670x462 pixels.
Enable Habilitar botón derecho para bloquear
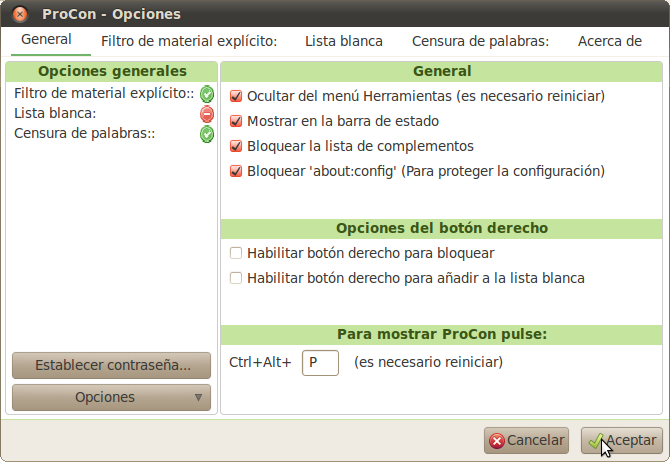point(236,253)
